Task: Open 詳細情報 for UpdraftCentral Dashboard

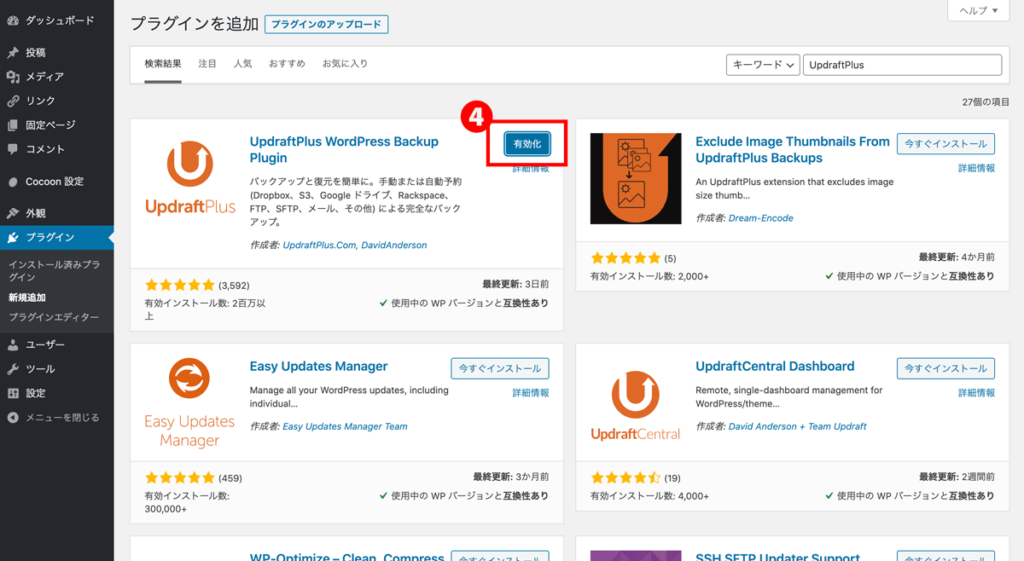Action: pyautogui.click(x=976, y=393)
